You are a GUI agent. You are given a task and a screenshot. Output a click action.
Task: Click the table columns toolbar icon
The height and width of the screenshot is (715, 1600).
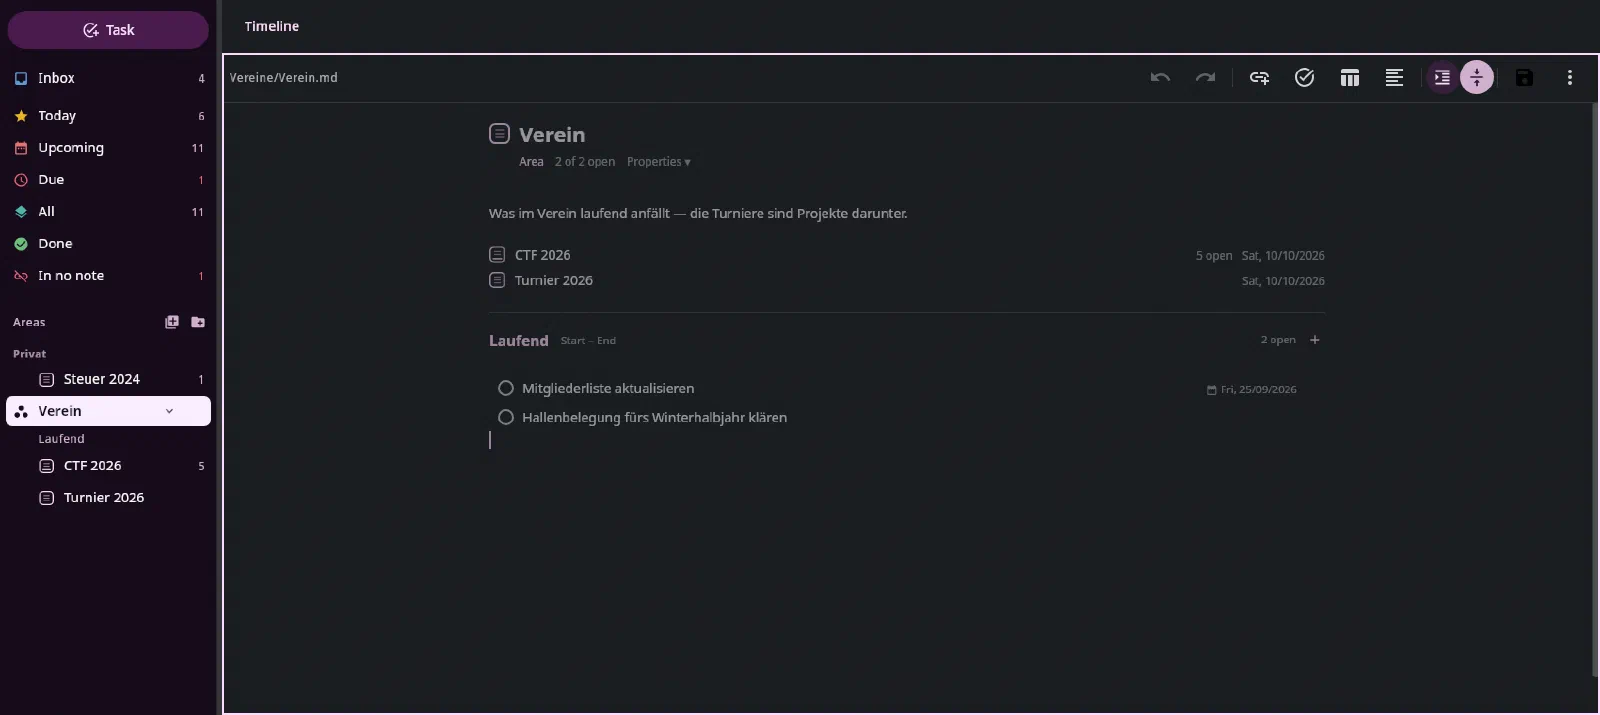1349,78
